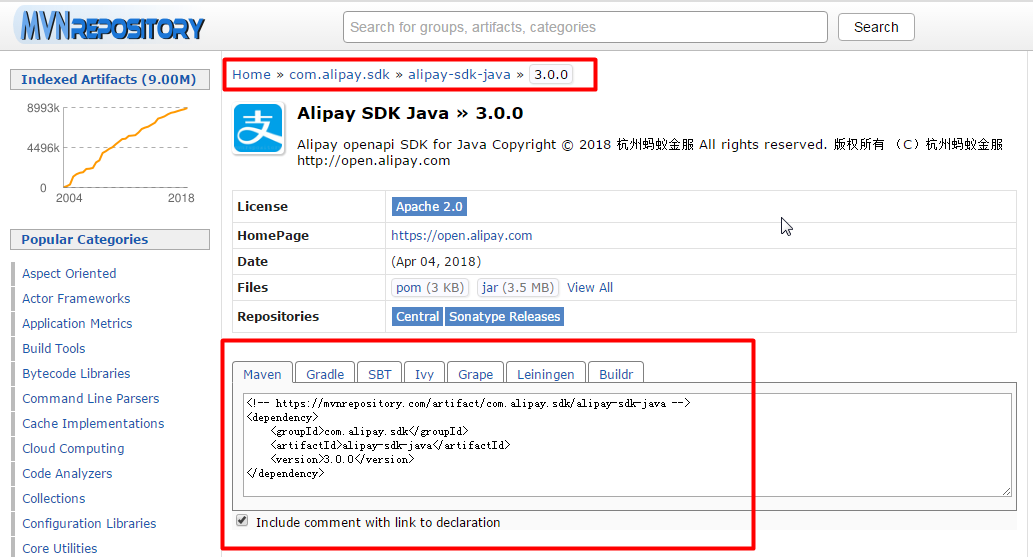Click the 3.0.0 version breadcrumb
Image resolution: width=1033 pixels, height=557 pixels.
(551, 74)
